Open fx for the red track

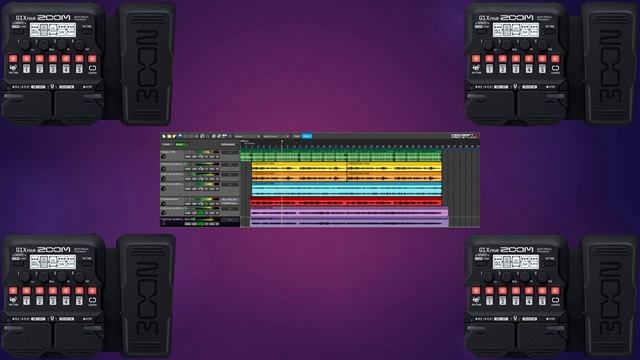click(207, 204)
